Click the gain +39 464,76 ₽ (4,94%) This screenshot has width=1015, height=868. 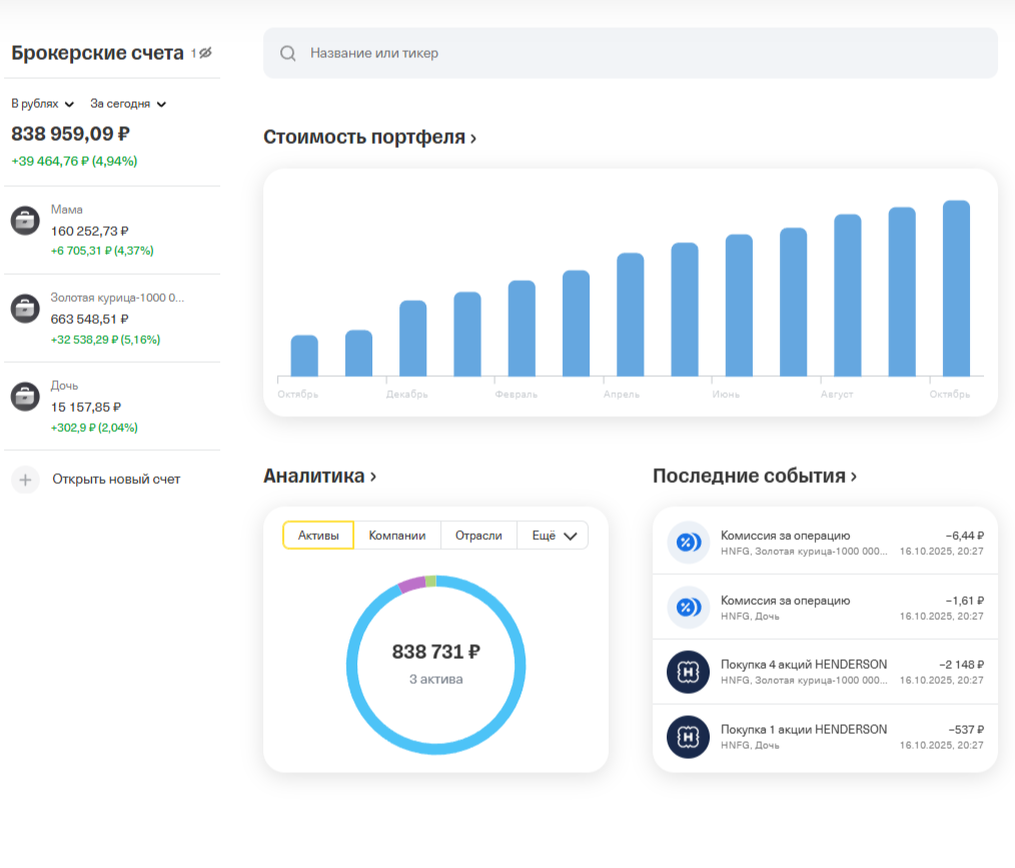click(x=74, y=161)
